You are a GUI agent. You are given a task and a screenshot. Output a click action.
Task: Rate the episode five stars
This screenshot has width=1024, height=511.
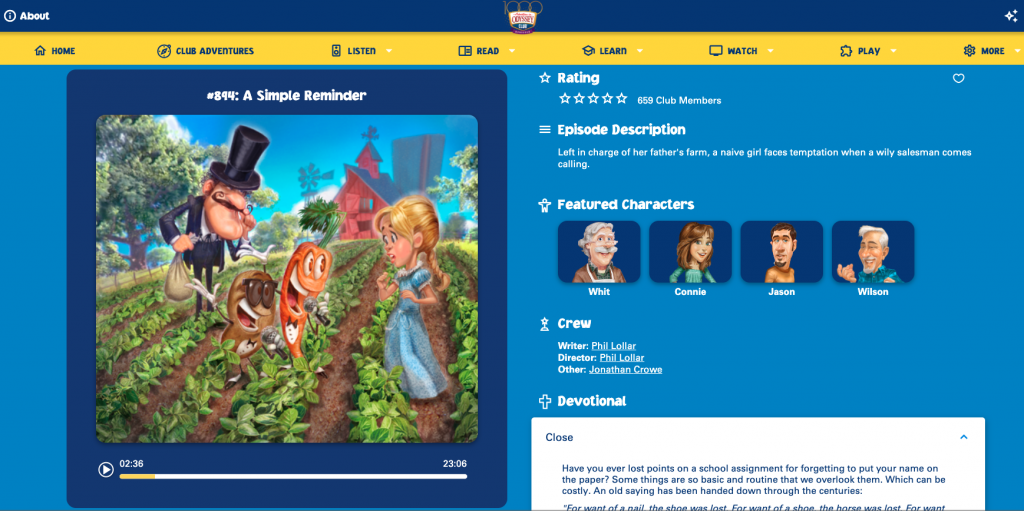coord(622,99)
